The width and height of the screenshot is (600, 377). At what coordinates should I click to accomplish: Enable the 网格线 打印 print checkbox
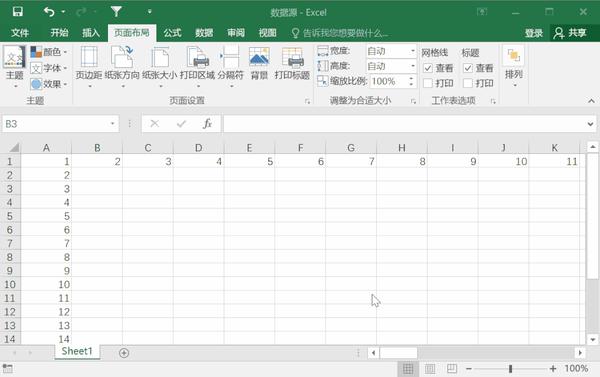tap(428, 83)
